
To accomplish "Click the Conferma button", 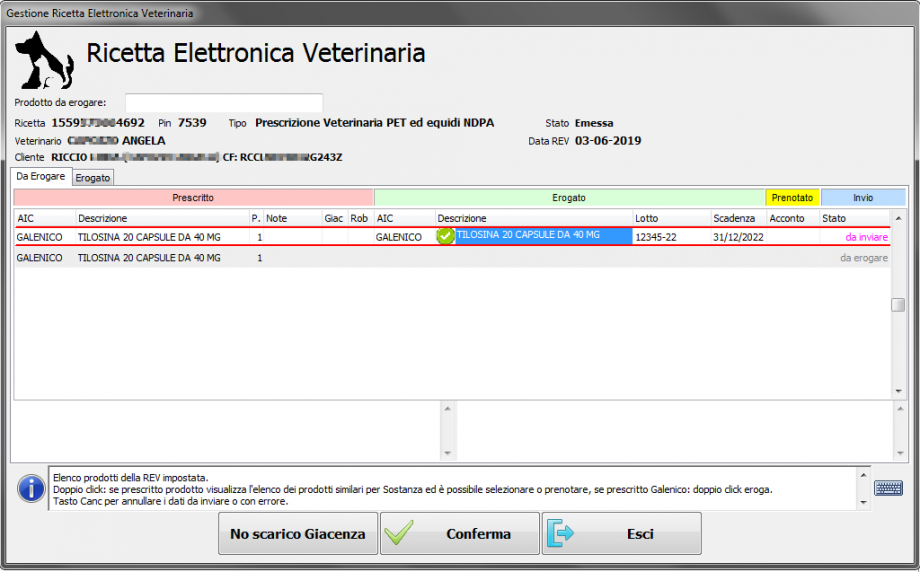I will pos(459,534).
